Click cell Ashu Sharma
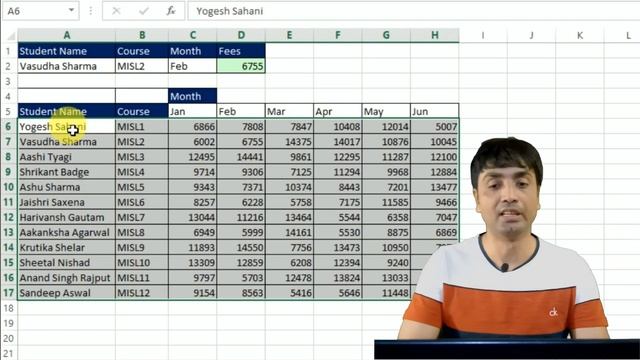This screenshot has width=640, height=360. tap(67, 187)
